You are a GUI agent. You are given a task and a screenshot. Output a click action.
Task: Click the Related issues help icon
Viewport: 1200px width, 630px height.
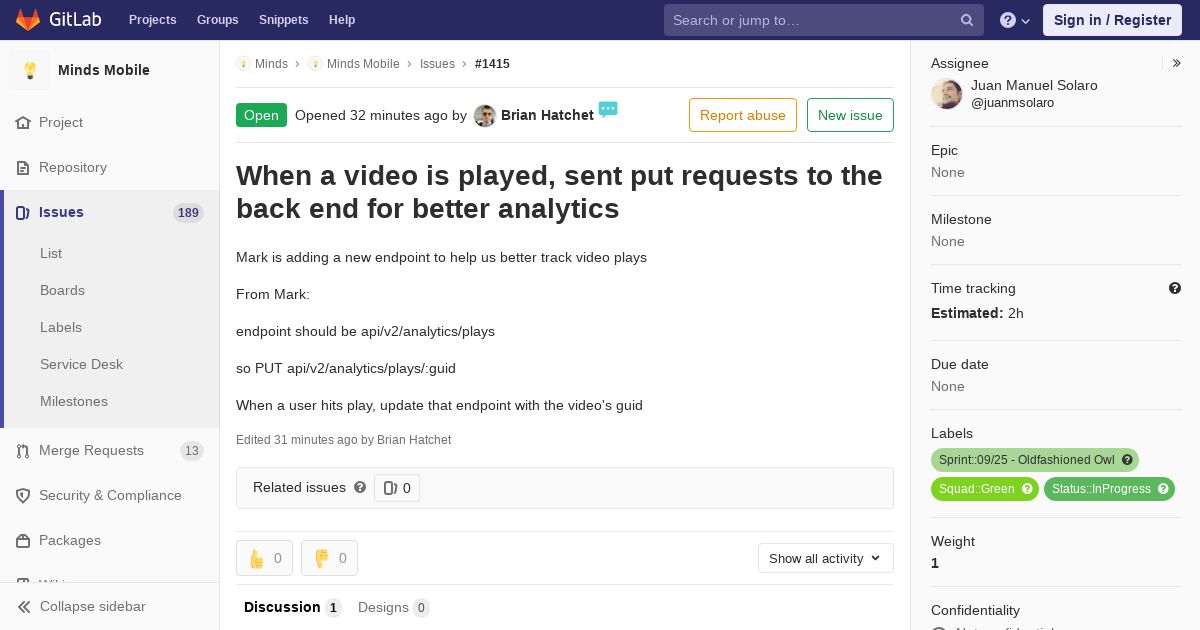click(x=360, y=487)
